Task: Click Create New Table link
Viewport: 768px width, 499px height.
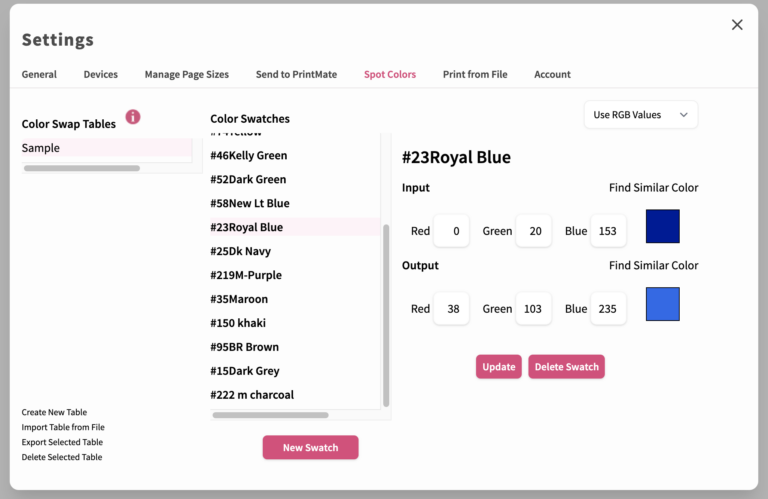Action: click(x=54, y=412)
